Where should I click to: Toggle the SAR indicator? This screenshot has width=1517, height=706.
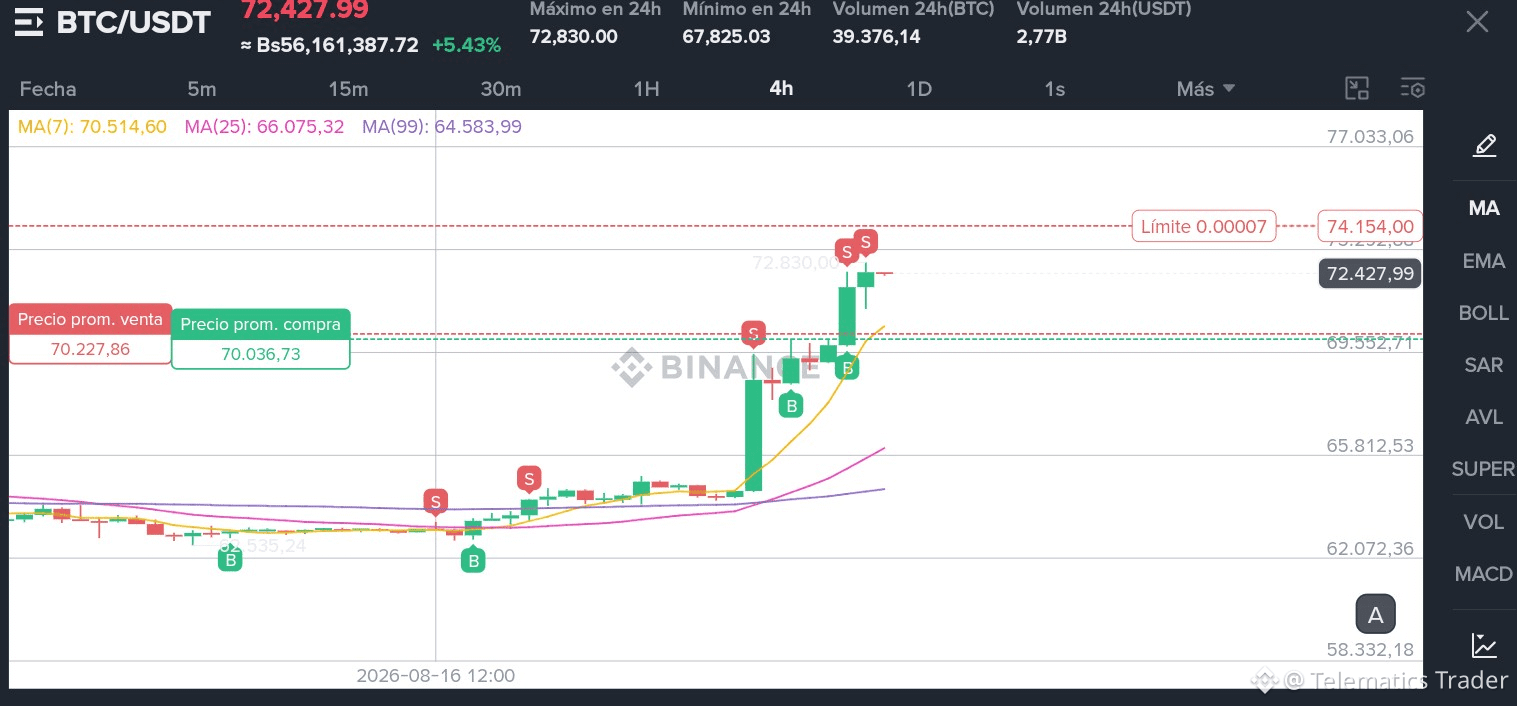tap(1484, 365)
